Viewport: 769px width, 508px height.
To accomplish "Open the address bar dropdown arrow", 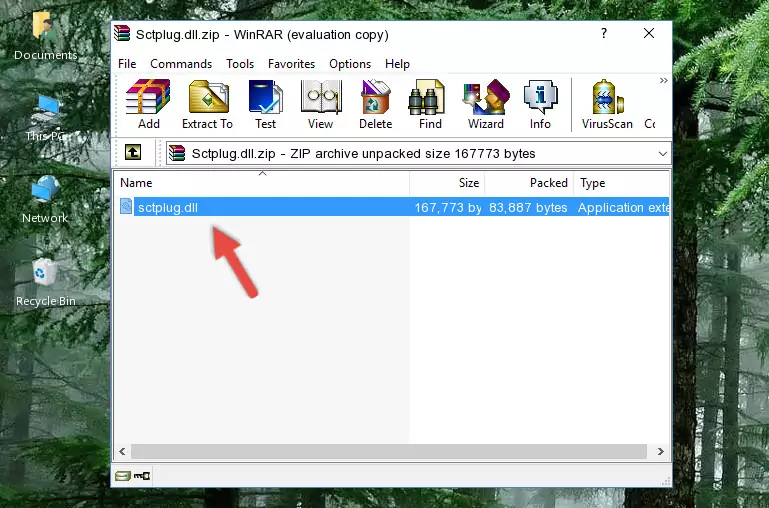I will coord(663,153).
